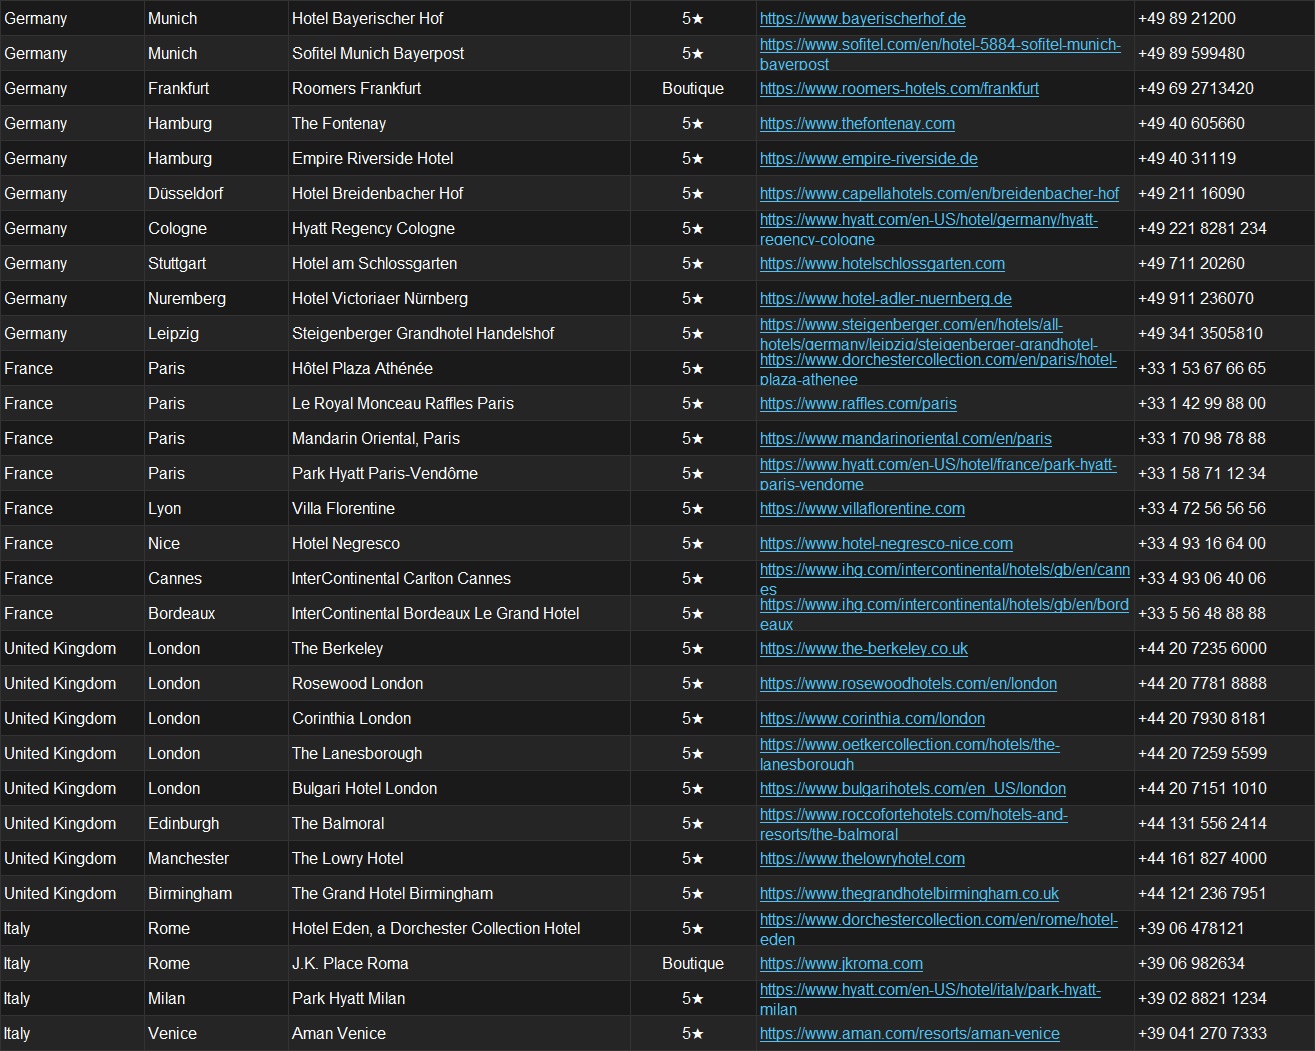Open the thegrandhotelbirmingham.co.uk link

click(x=909, y=893)
